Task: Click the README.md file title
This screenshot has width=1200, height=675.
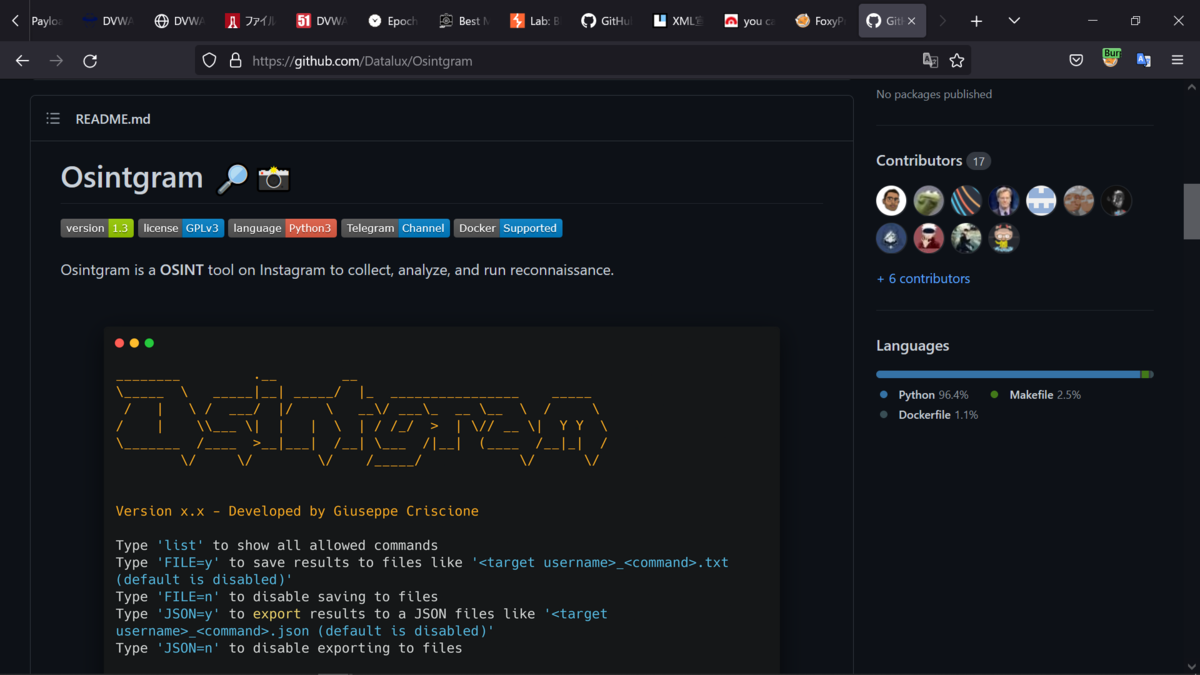Action: pyautogui.click(x=113, y=118)
